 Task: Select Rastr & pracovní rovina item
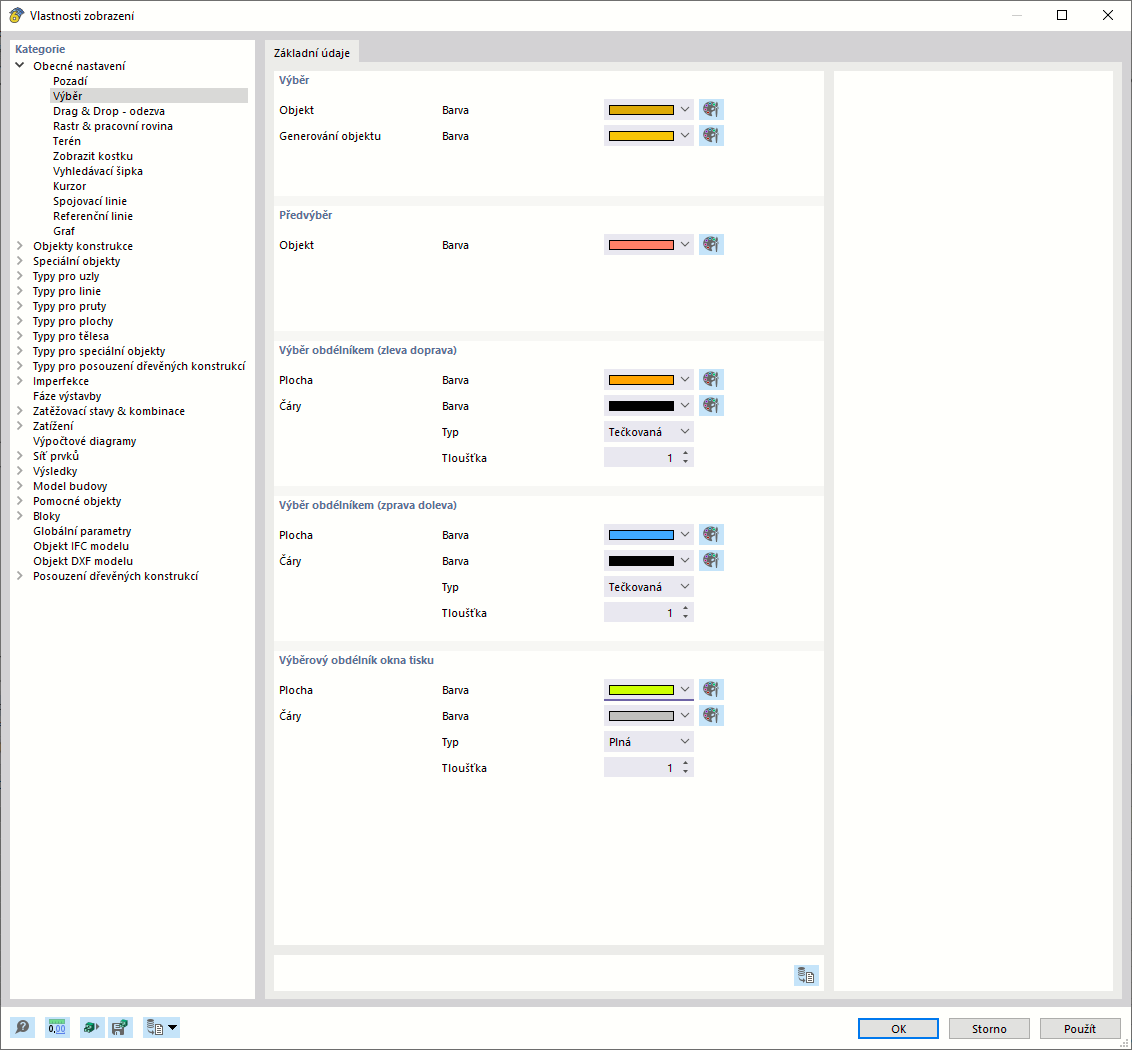coord(113,126)
